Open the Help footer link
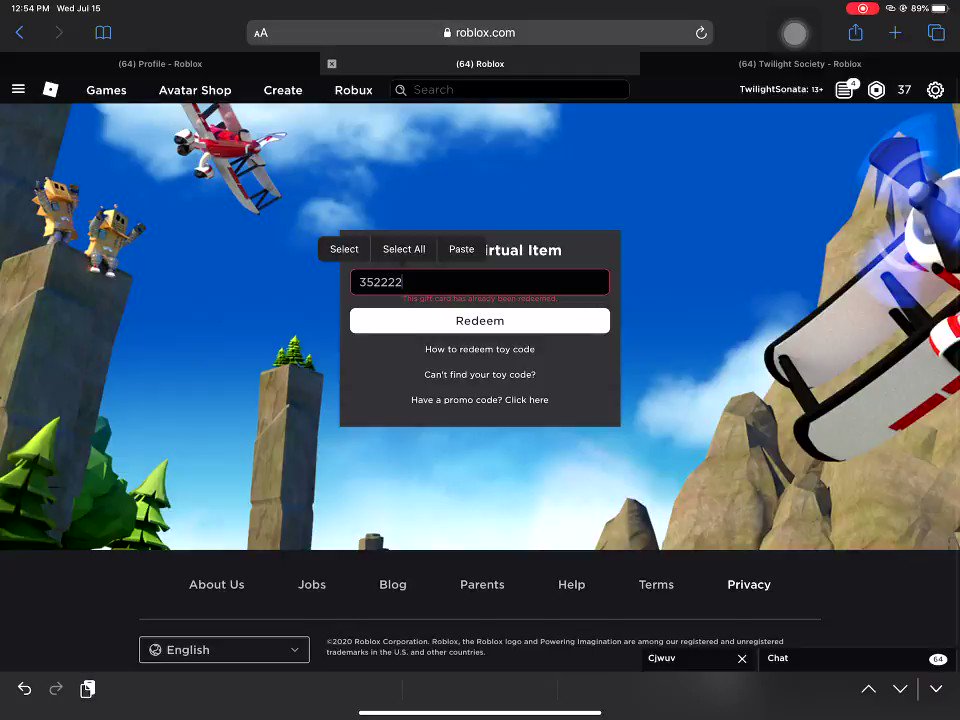Screen dimensions: 960x720 click(572, 585)
